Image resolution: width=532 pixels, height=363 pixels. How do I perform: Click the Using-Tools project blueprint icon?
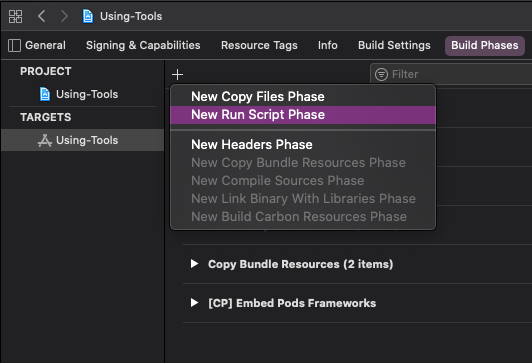pos(45,94)
